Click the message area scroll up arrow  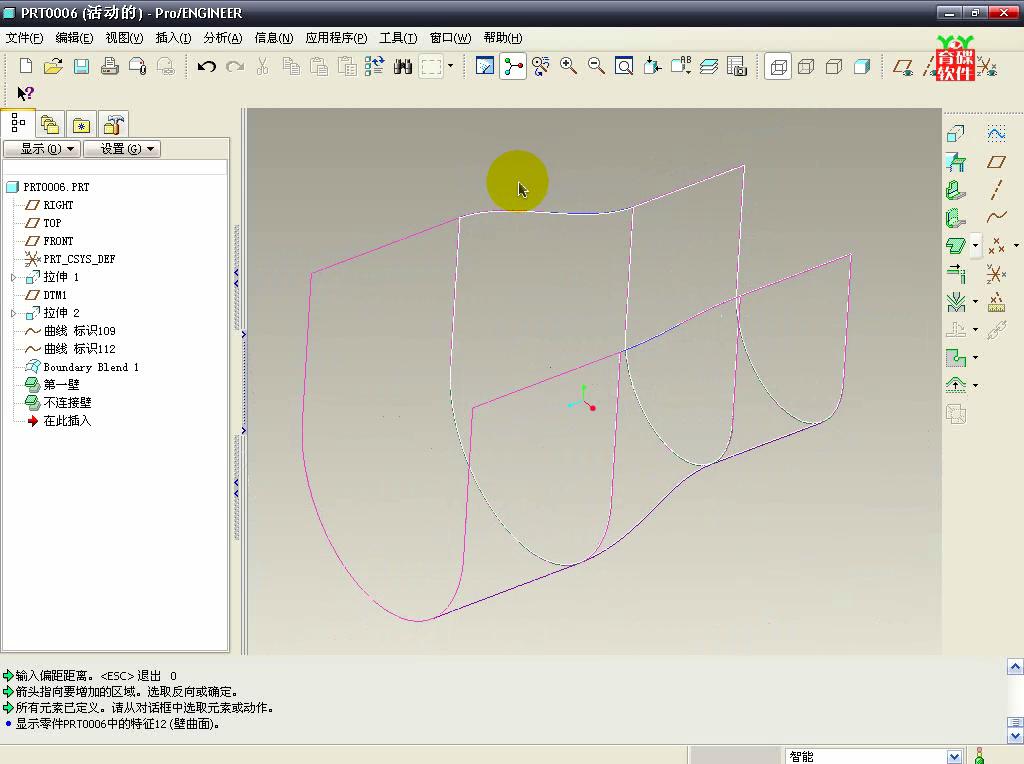[x=1015, y=667]
